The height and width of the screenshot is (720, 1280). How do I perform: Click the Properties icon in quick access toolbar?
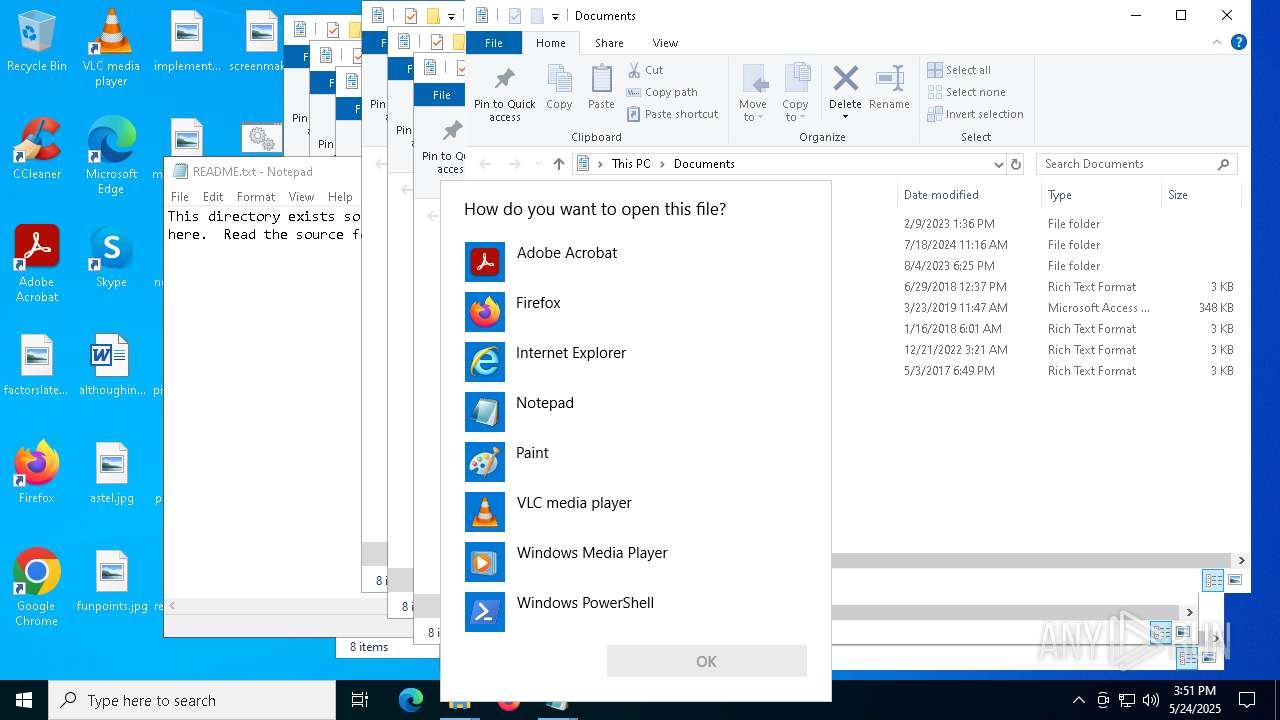515,16
